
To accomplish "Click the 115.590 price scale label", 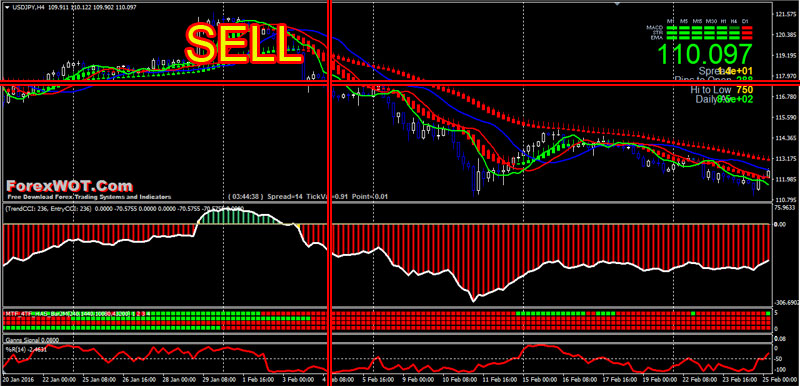I will pyautogui.click(x=786, y=117).
